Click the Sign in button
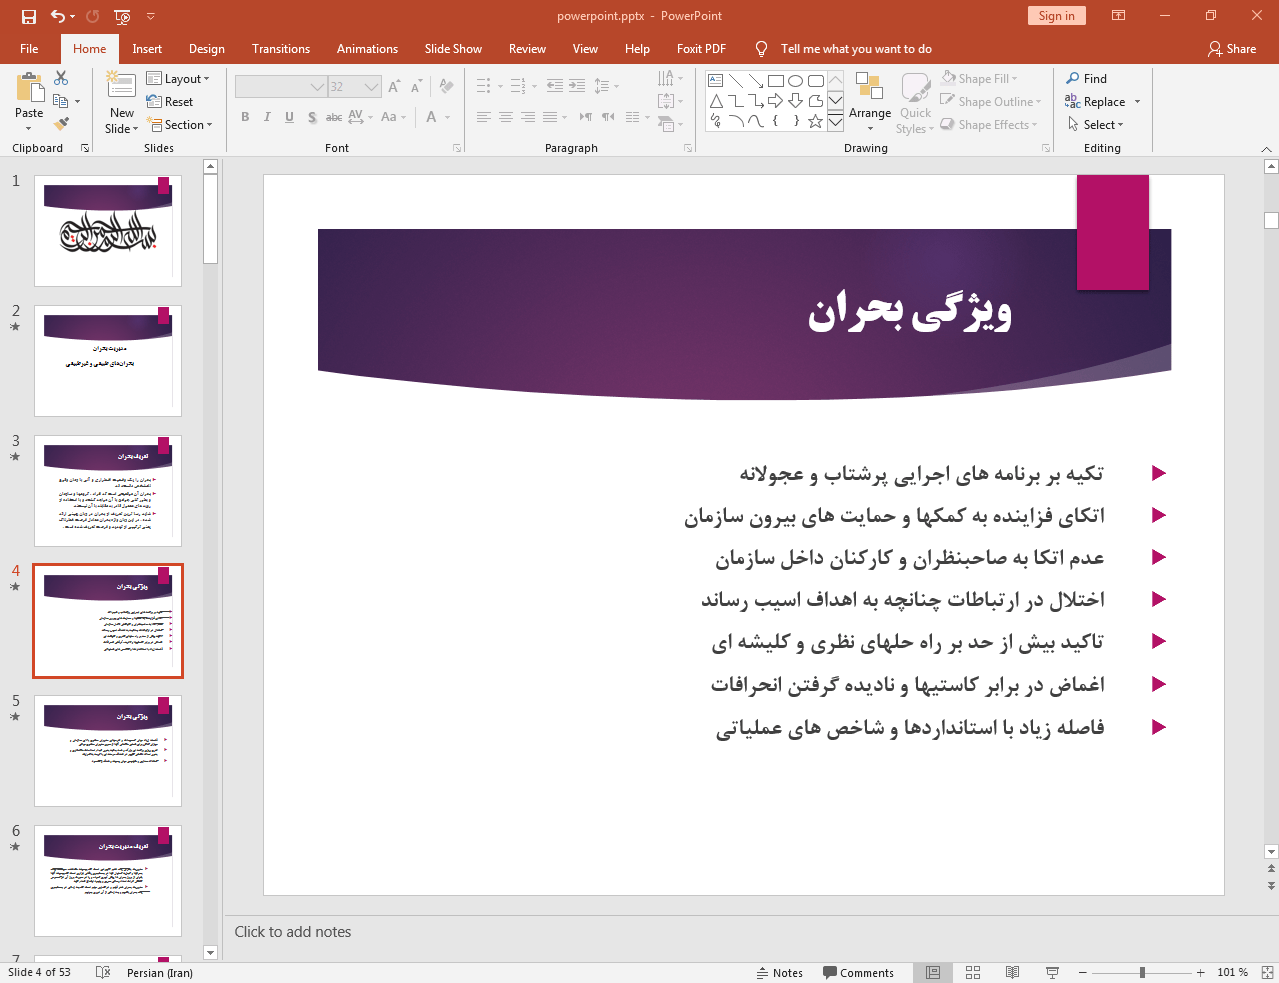1279x983 pixels. 1056,16
